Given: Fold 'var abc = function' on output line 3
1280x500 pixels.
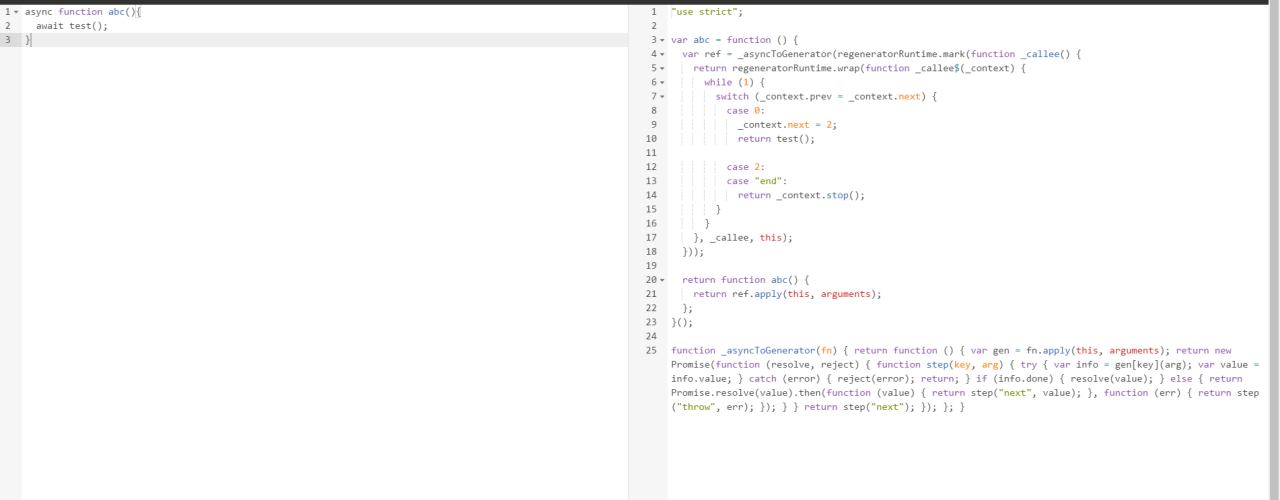Looking at the screenshot, I should [x=662, y=40].
